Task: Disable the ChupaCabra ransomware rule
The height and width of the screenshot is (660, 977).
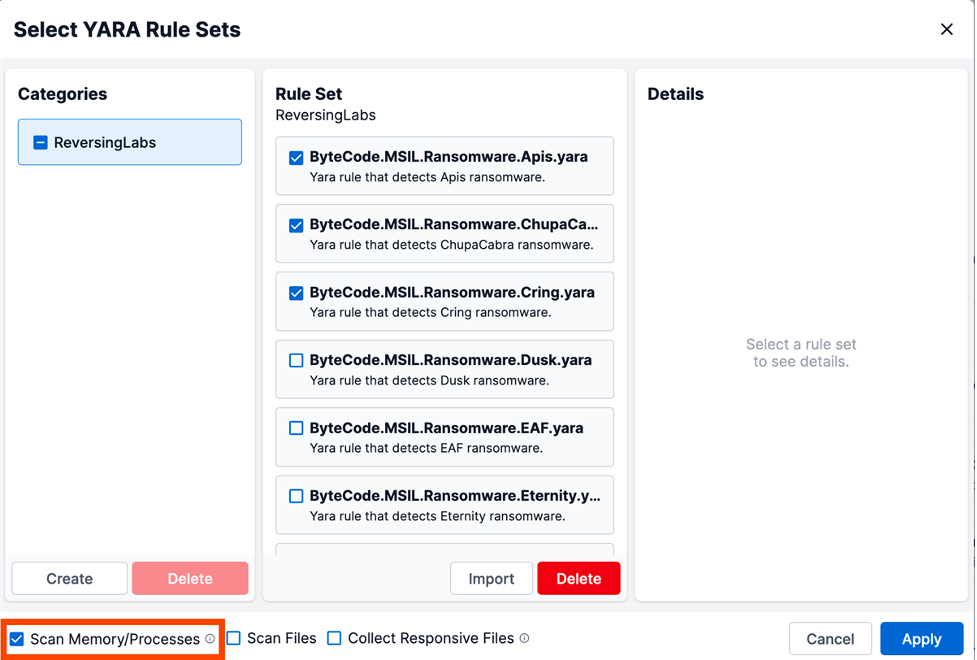Action: point(295,224)
